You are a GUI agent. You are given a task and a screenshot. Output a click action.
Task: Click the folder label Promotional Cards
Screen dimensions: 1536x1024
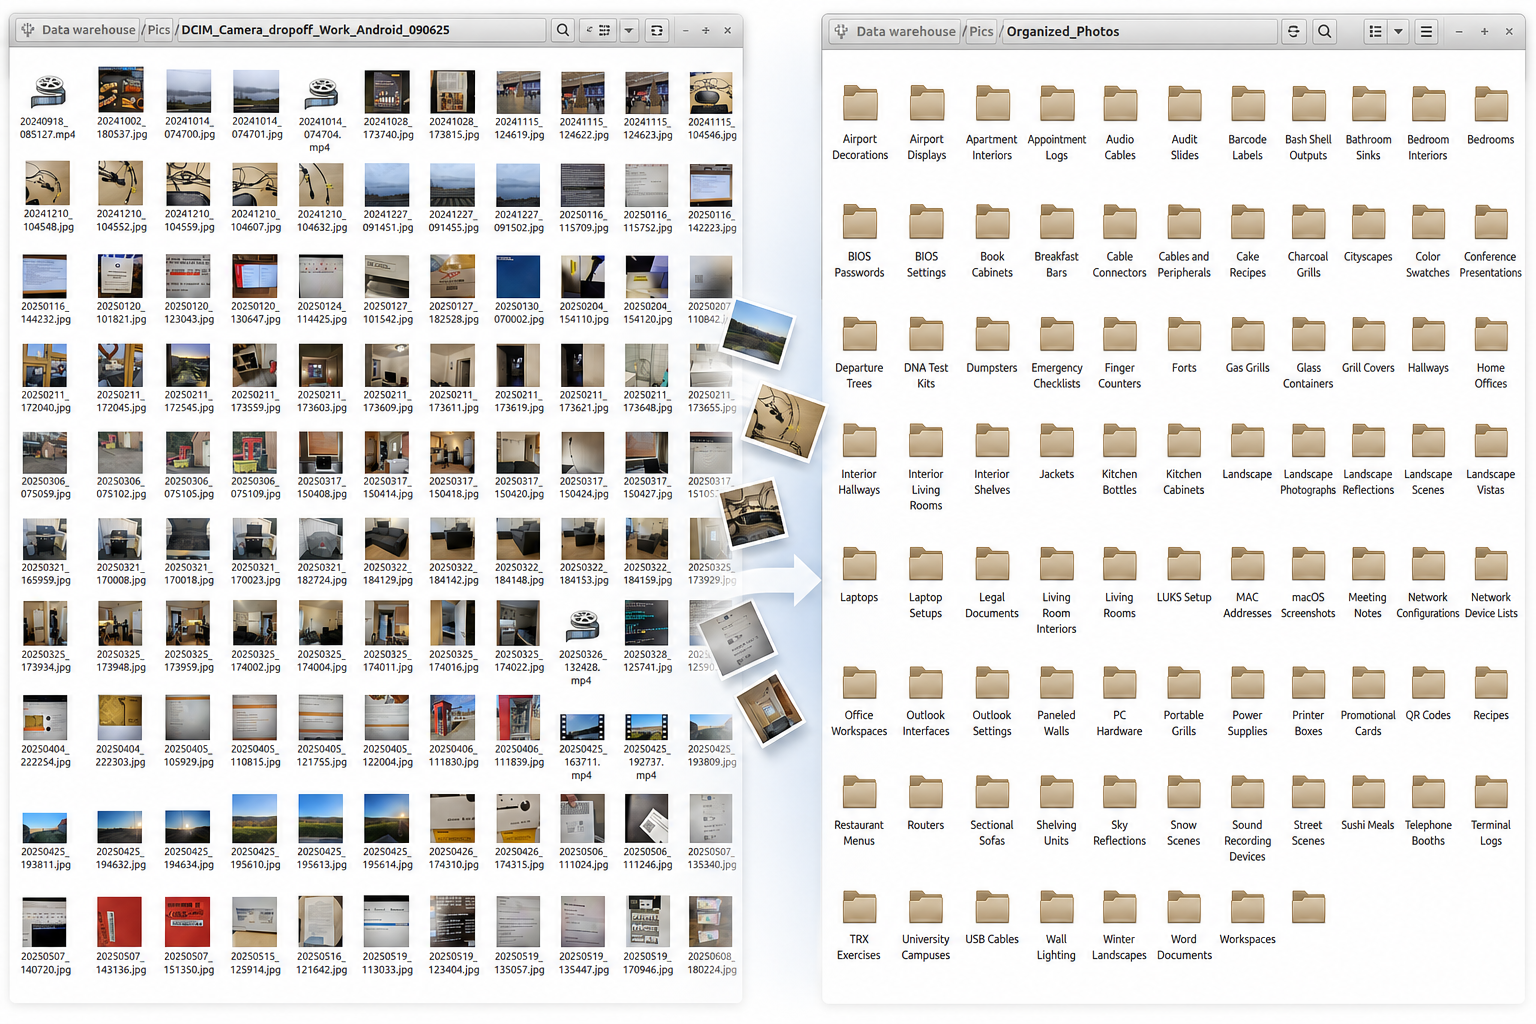point(1368,723)
